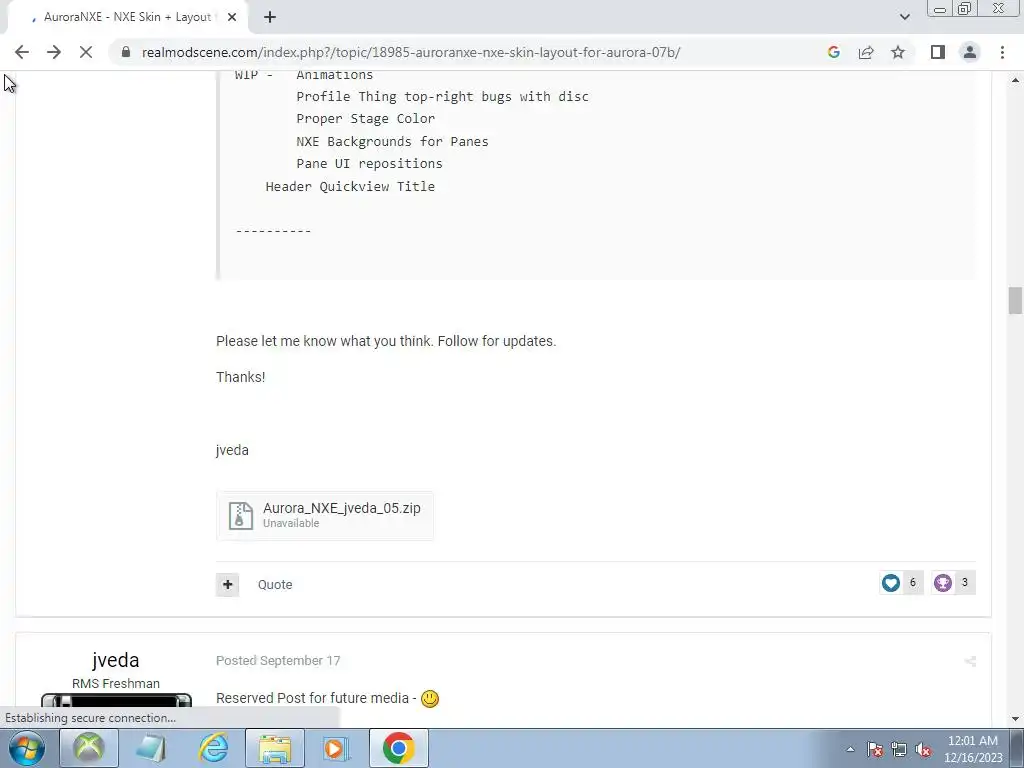This screenshot has width=1024, height=768.
Task: Share this page icon
Action: [x=866, y=52]
